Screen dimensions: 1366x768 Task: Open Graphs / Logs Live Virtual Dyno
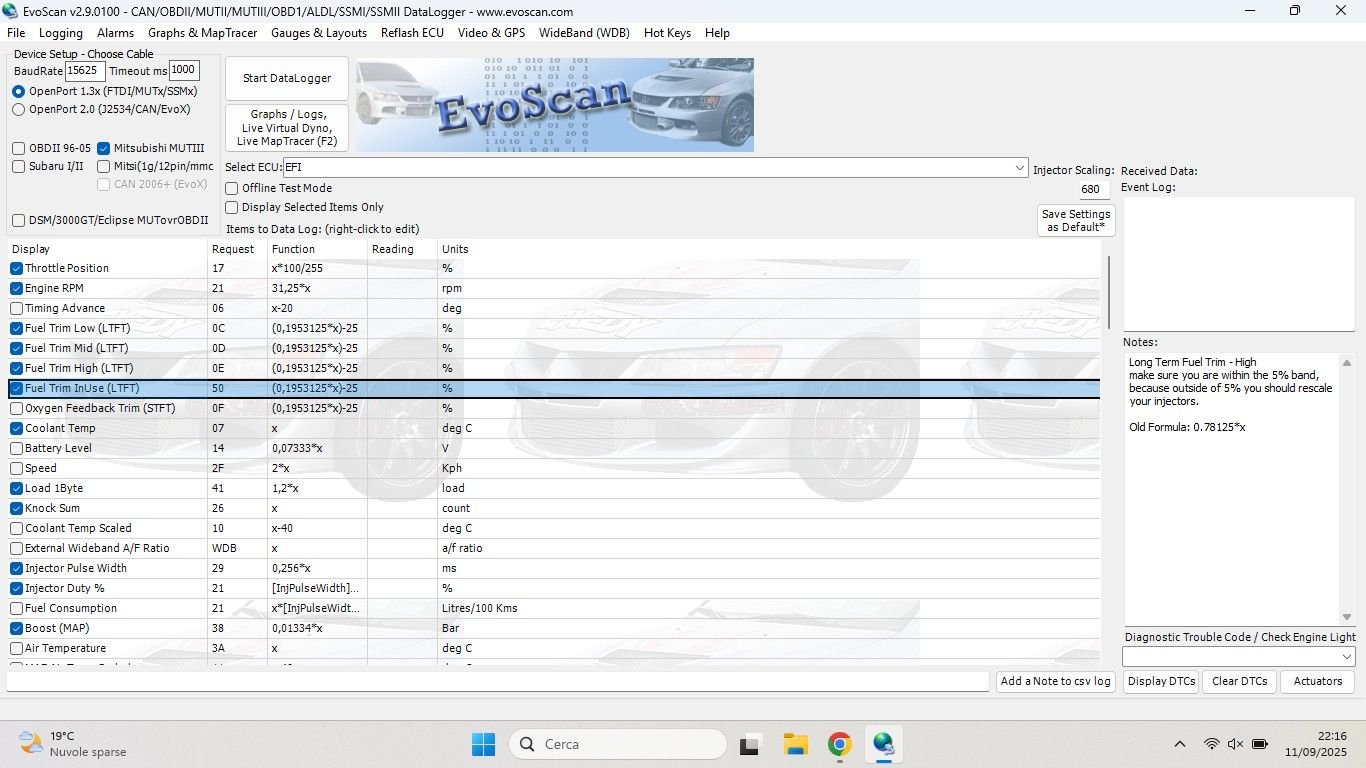tap(287, 128)
